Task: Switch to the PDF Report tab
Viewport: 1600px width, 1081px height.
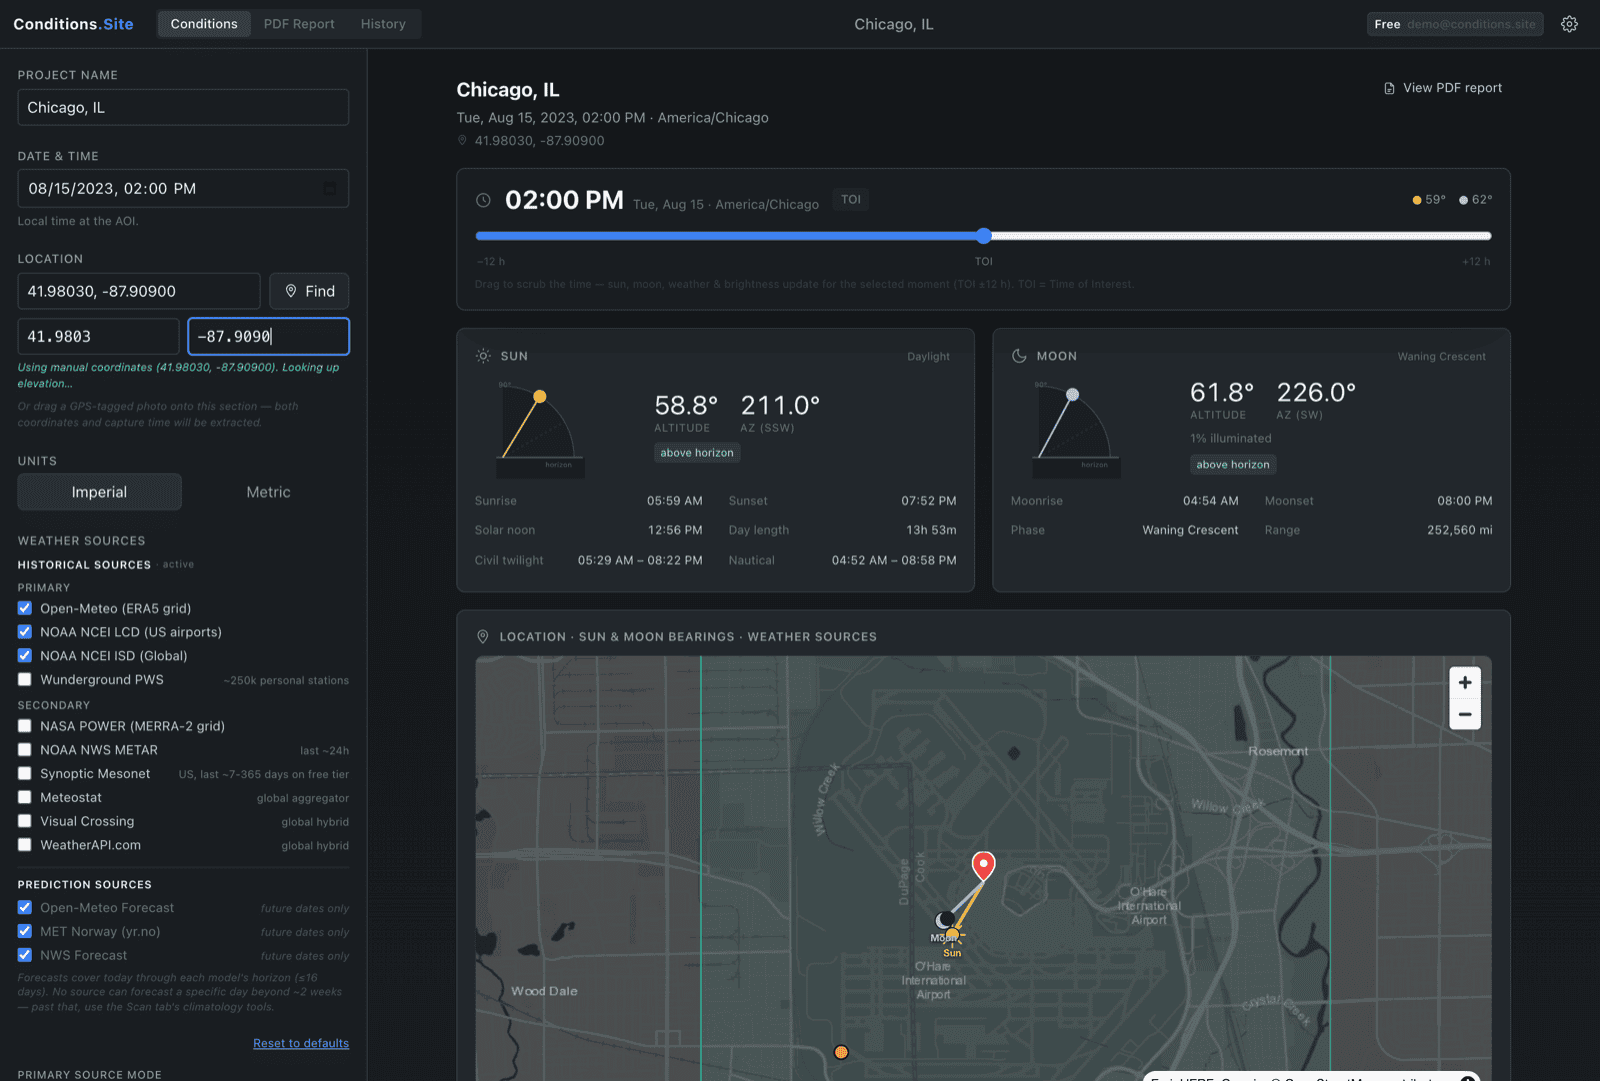Action: point(299,24)
